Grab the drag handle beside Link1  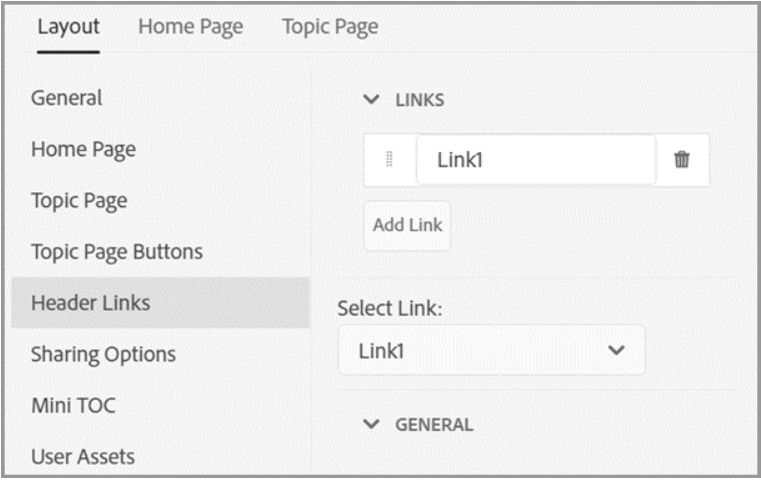389,159
